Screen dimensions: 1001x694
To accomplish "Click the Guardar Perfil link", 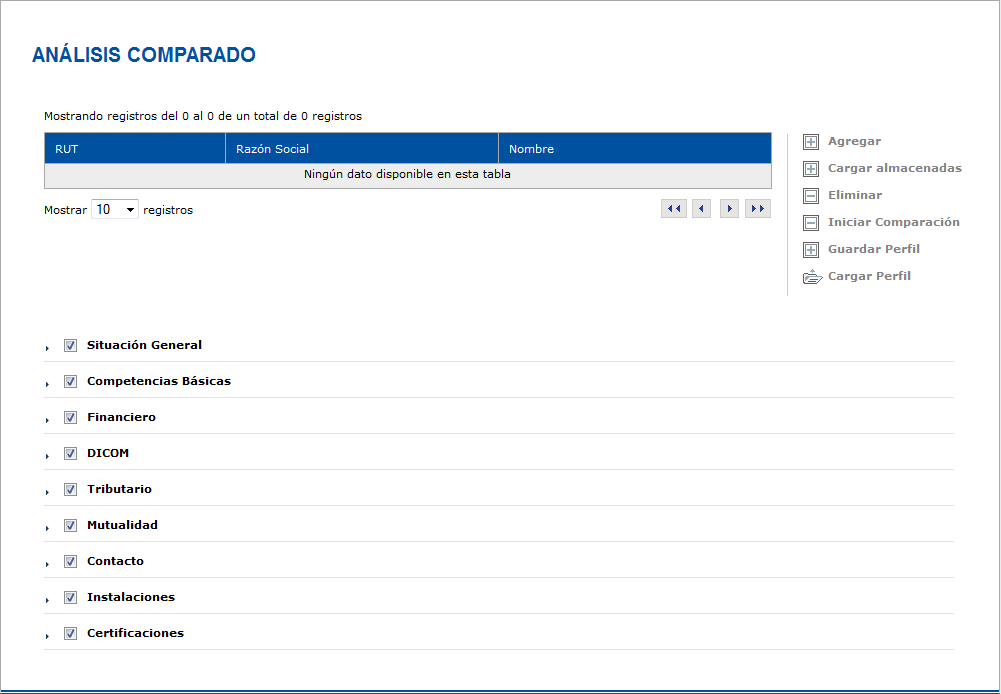I will click(x=873, y=249).
